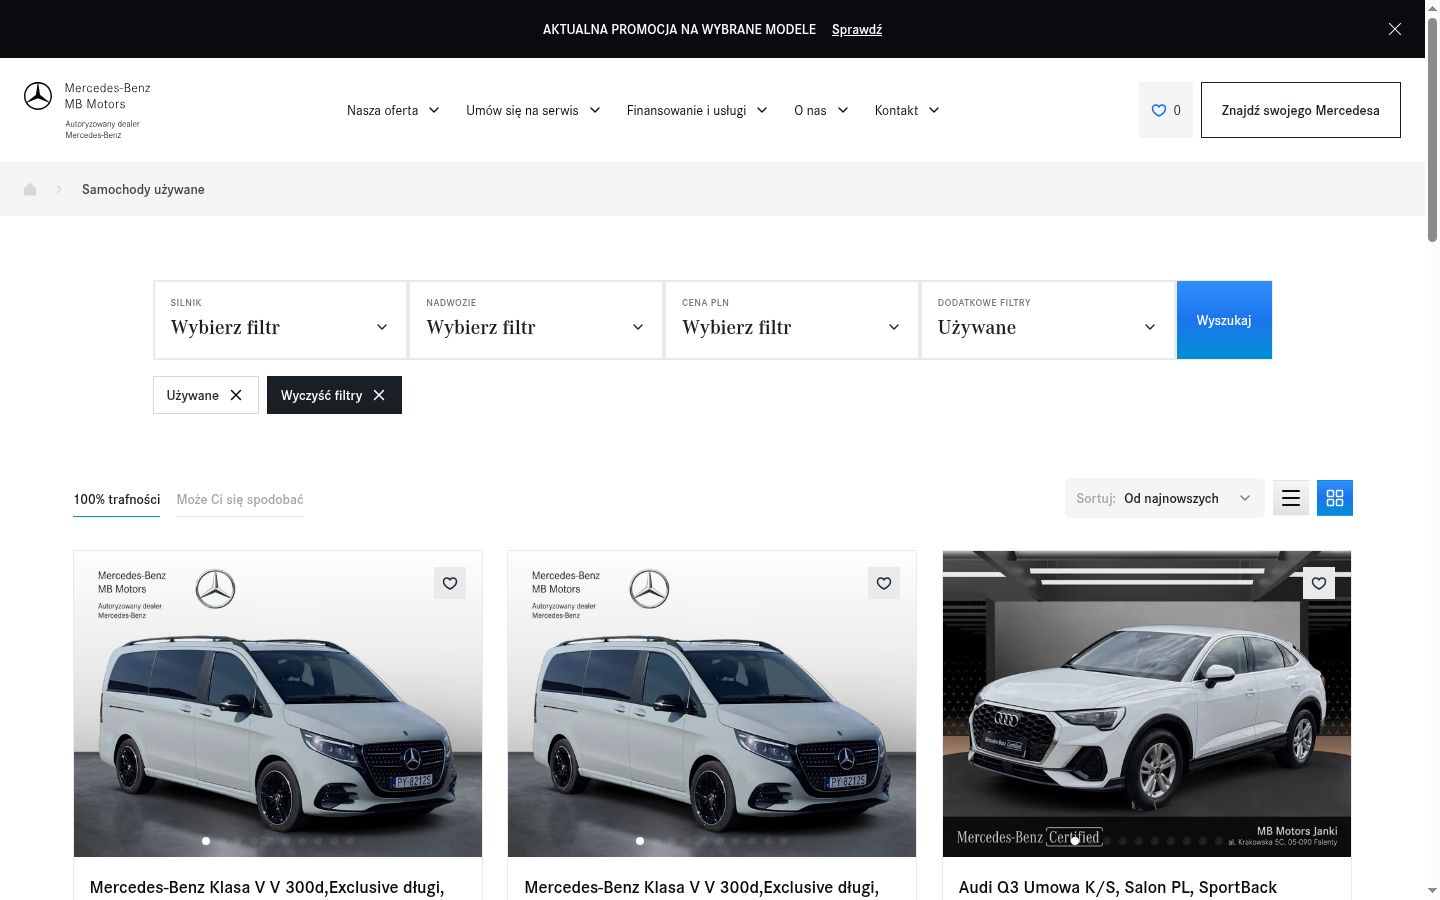The height and width of the screenshot is (900, 1440).
Task: Click the Samochody używane breadcrumb
Action: point(143,189)
